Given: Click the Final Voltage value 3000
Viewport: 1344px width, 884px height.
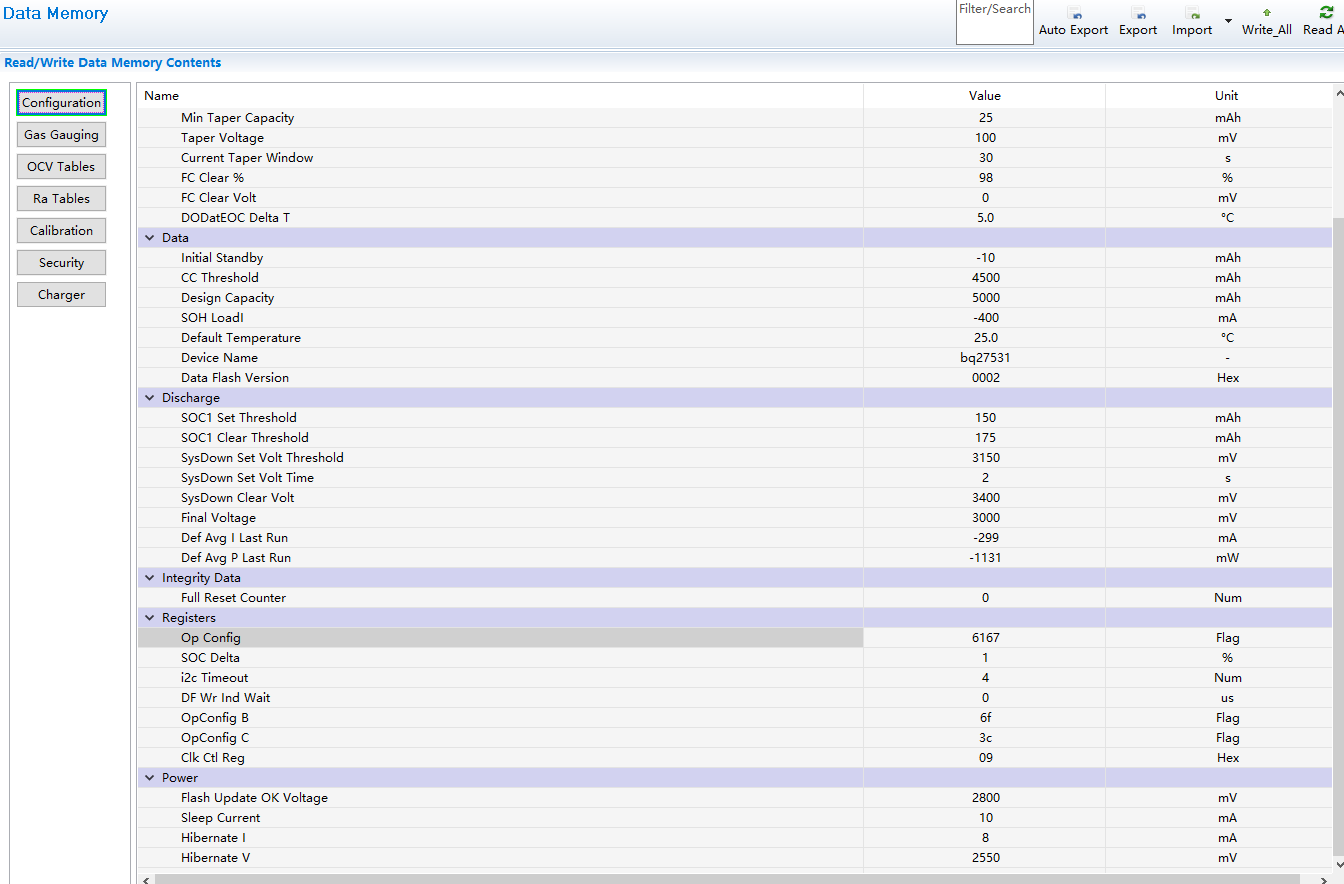Looking at the screenshot, I should tap(985, 518).
